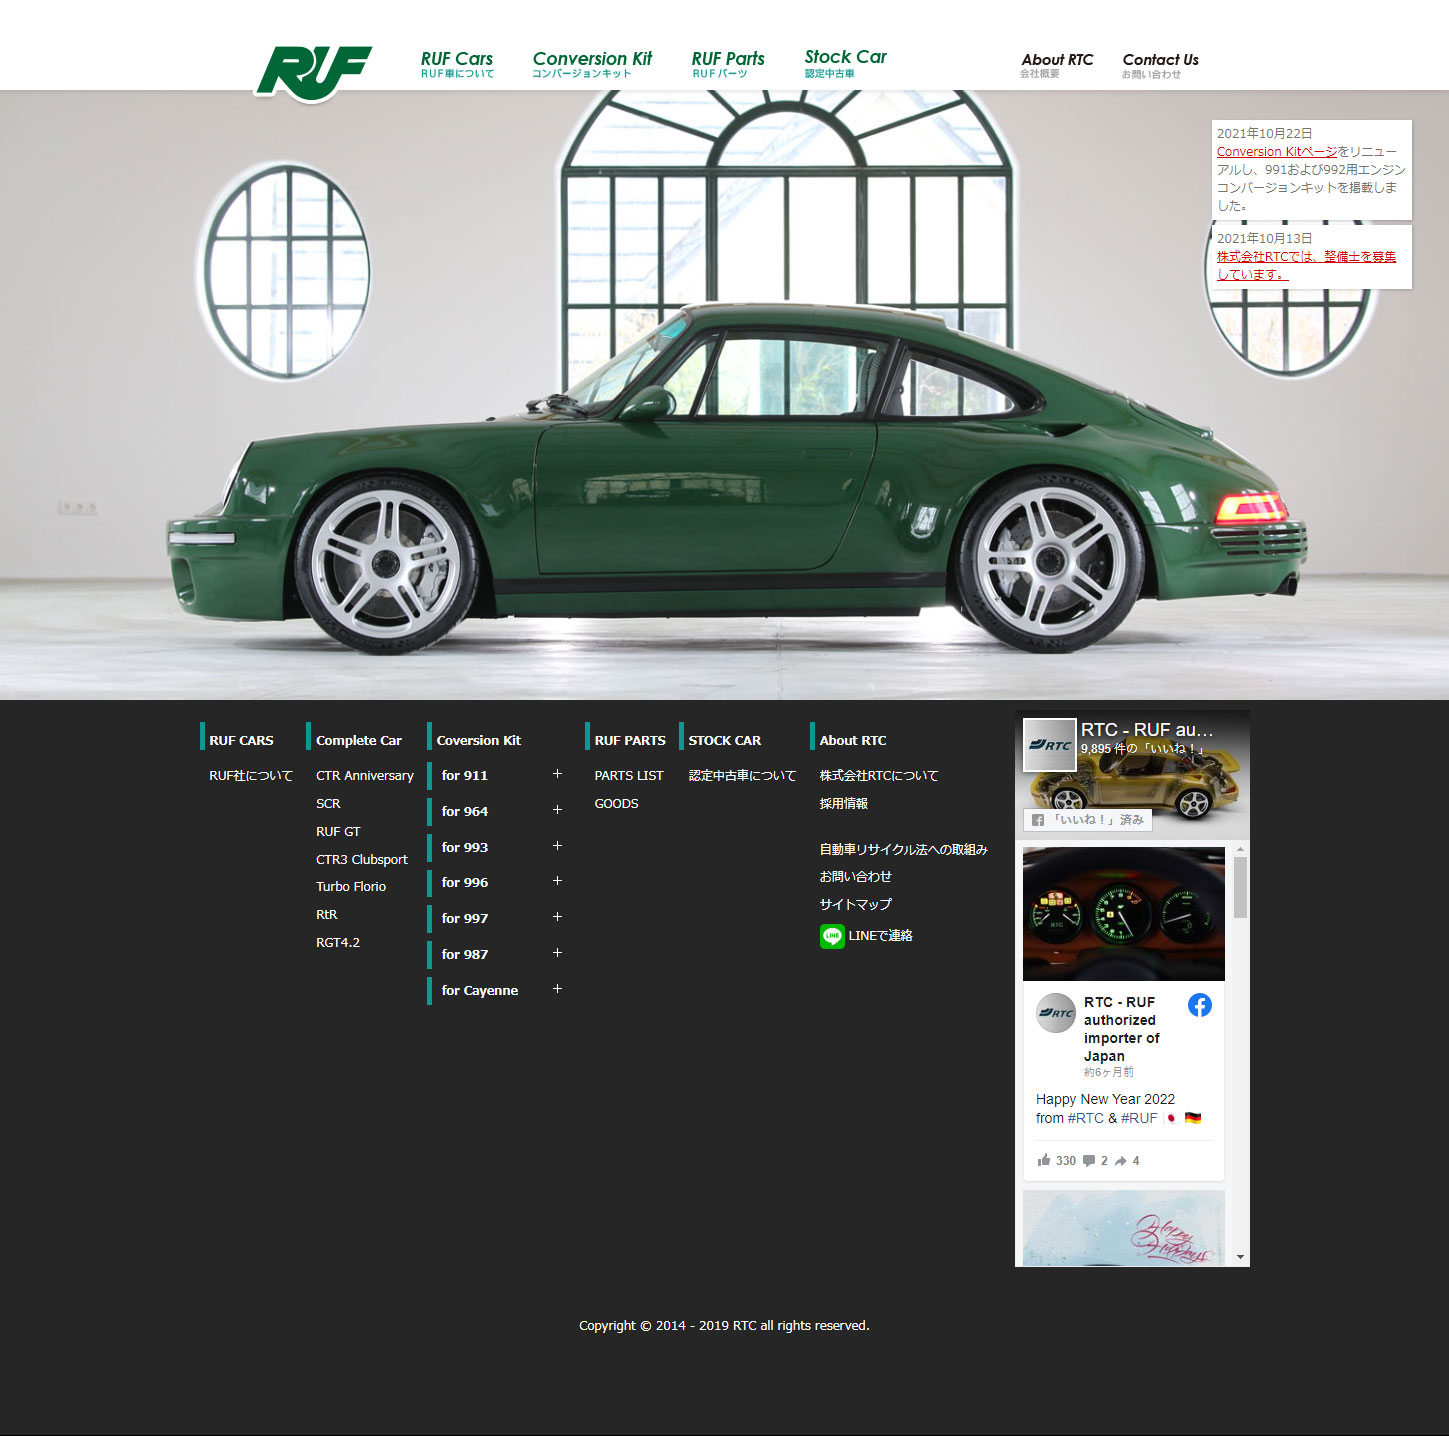Click the RTC page avatar in Facebook header
Viewport: 1449px width, 1436px height.
[1050, 745]
